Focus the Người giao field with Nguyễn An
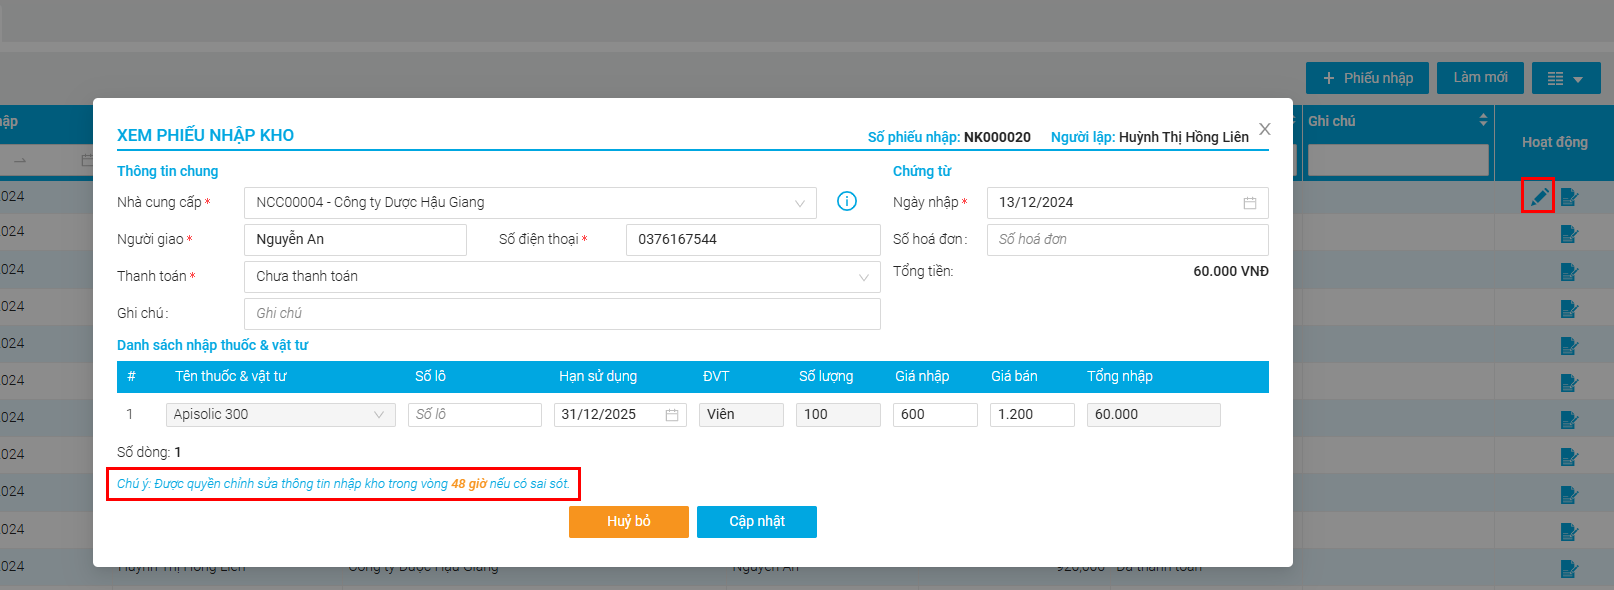This screenshot has width=1614, height=590. (355, 240)
